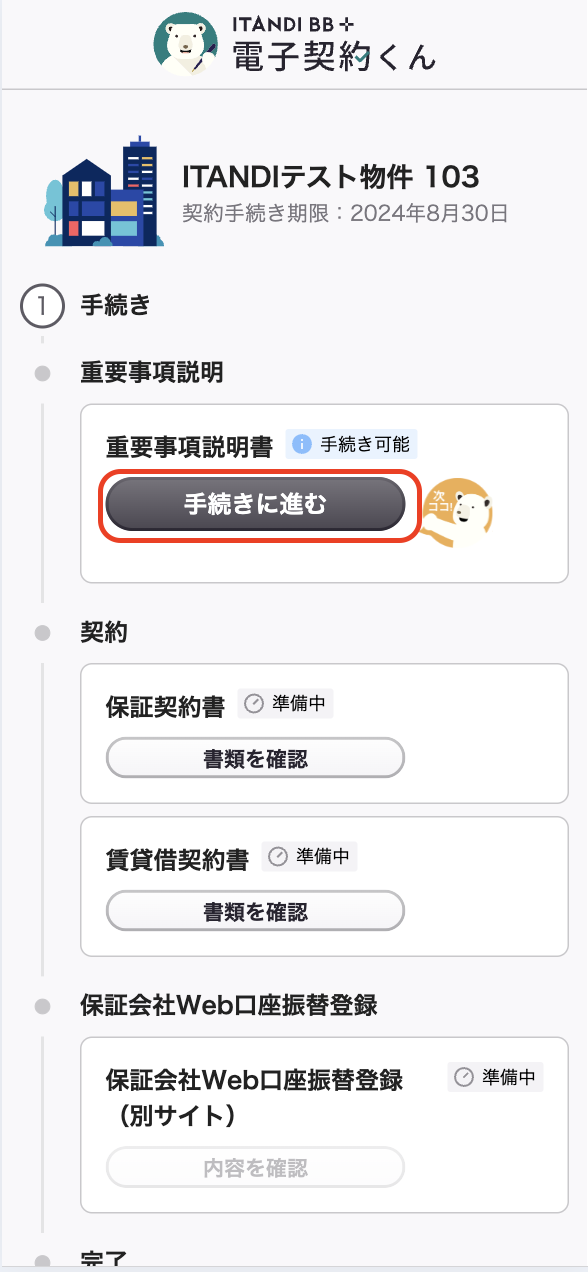This screenshot has width=588, height=1272.
Task: Open 書類を確認 for 保証契約書
Action: click(255, 759)
